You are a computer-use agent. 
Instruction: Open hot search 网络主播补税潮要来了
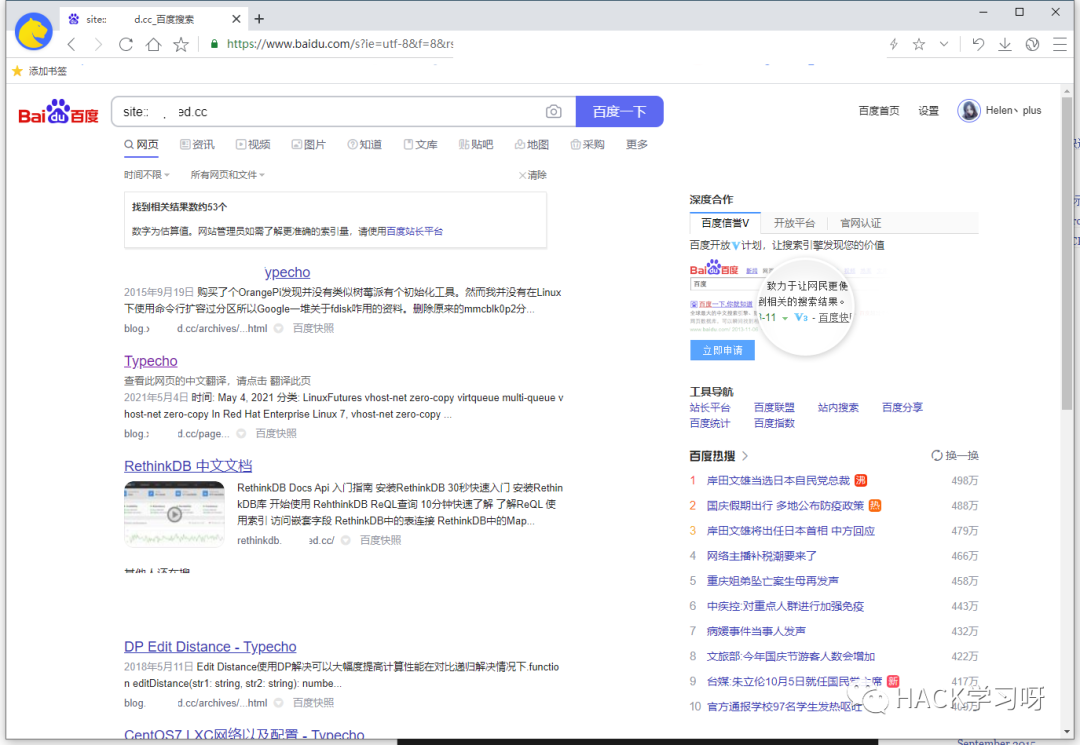762,556
